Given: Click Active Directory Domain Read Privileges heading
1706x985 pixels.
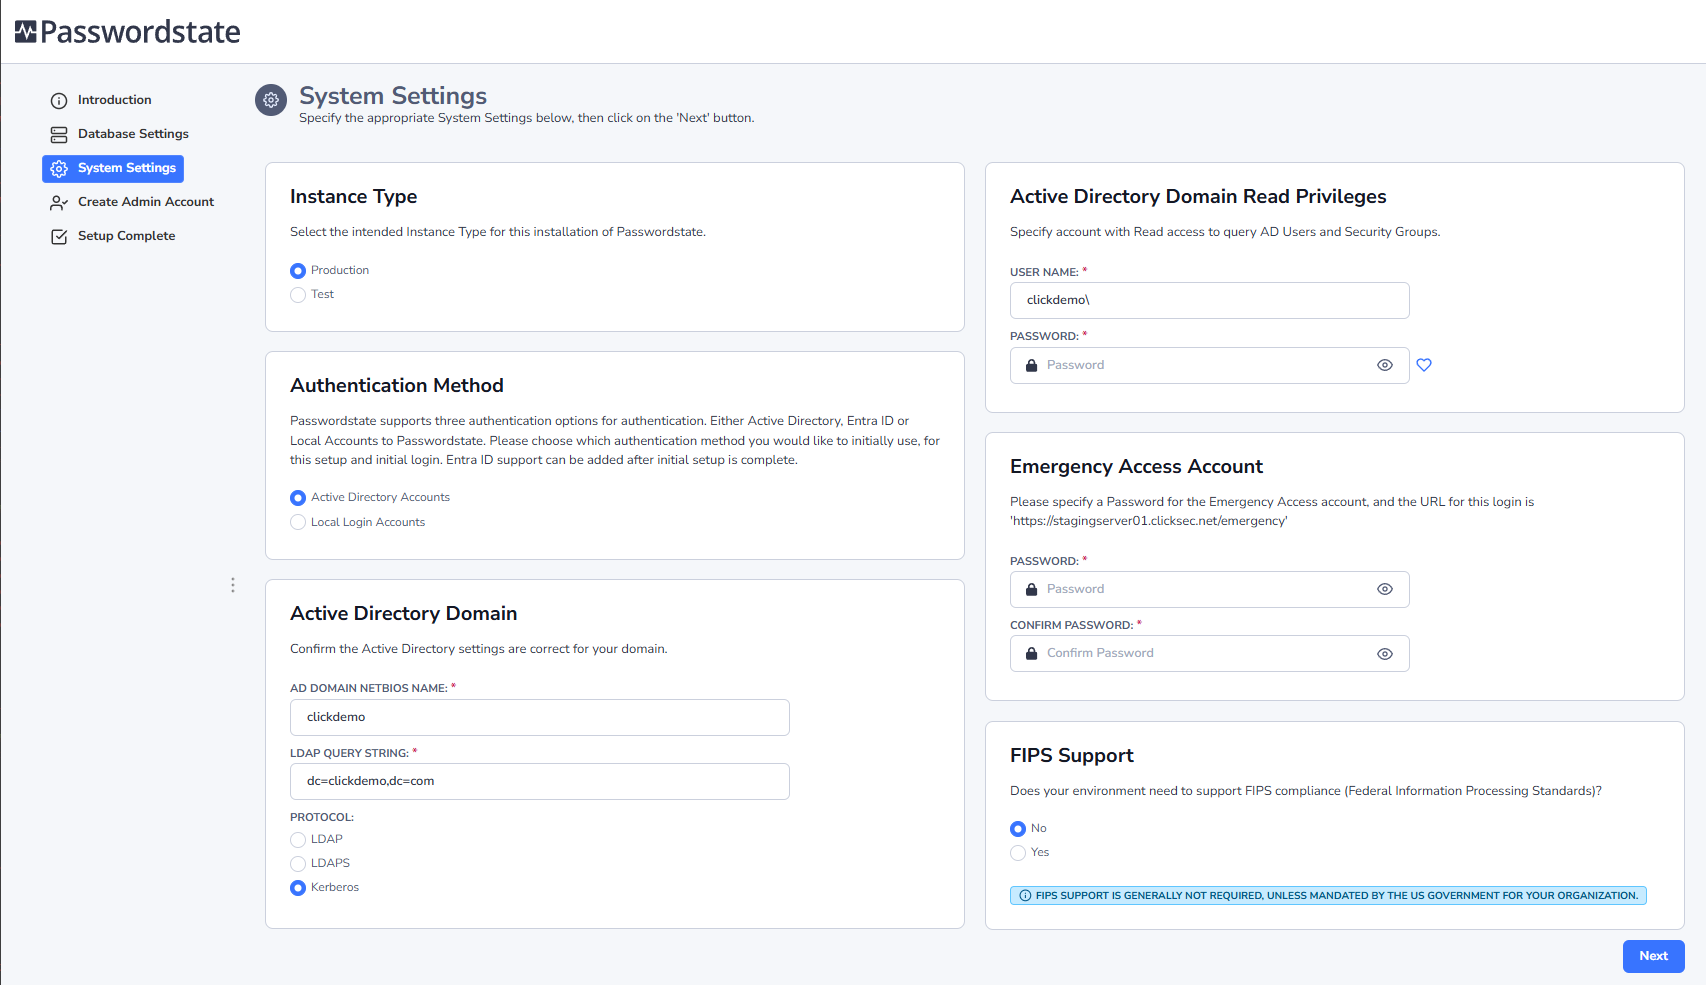Looking at the screenshot, I should click(1198, 197).
